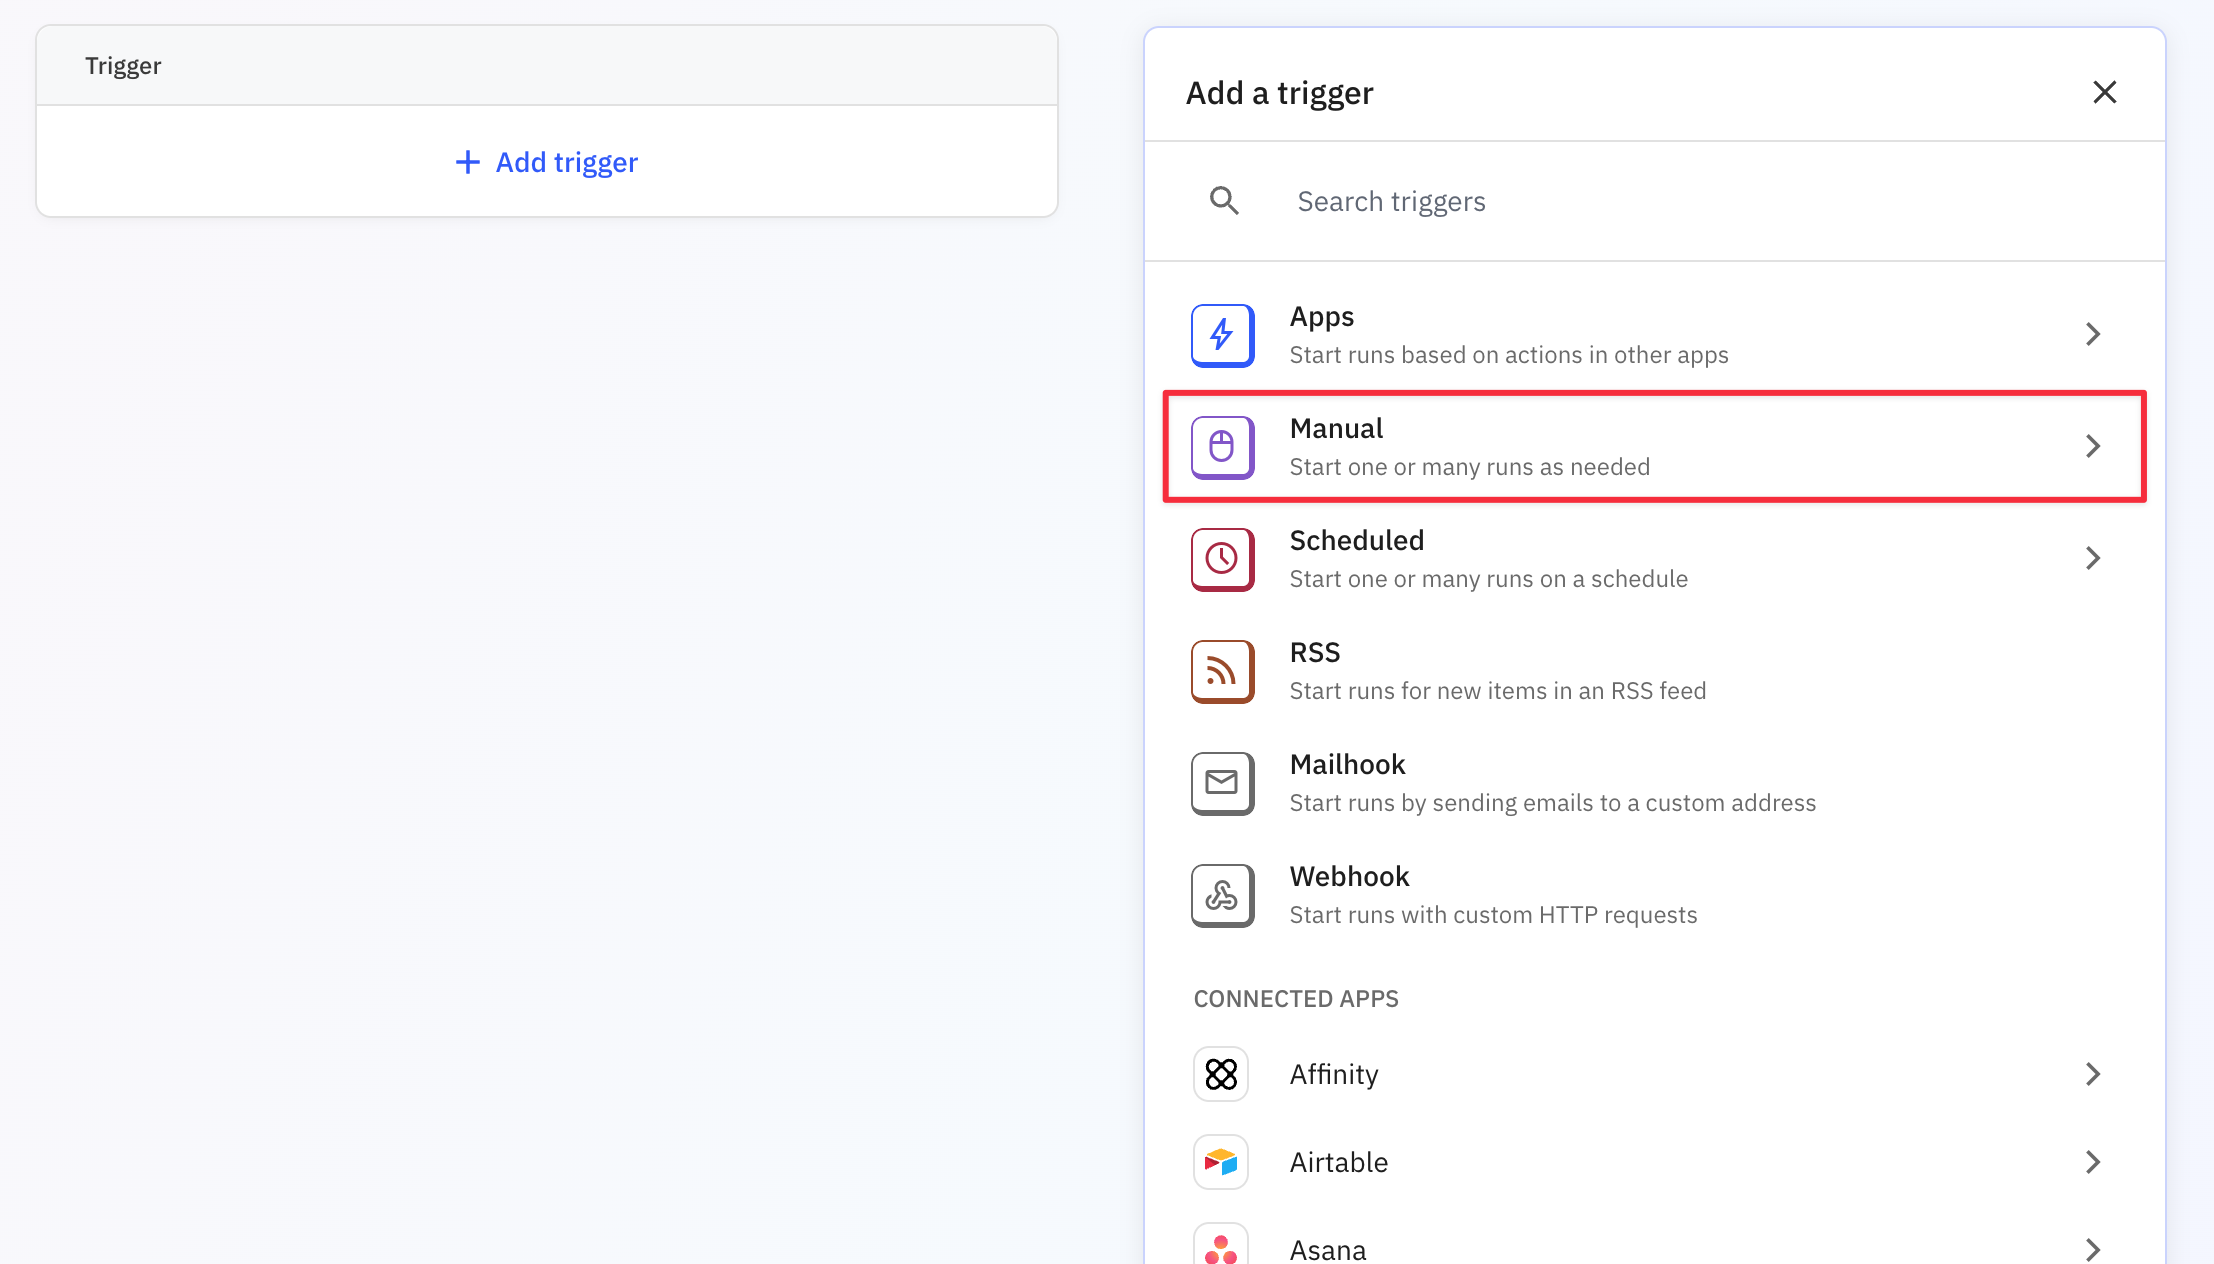Select the RSS trigger option
The width and height of the screenshot is (2214, 1264).
coord(1497,671)
